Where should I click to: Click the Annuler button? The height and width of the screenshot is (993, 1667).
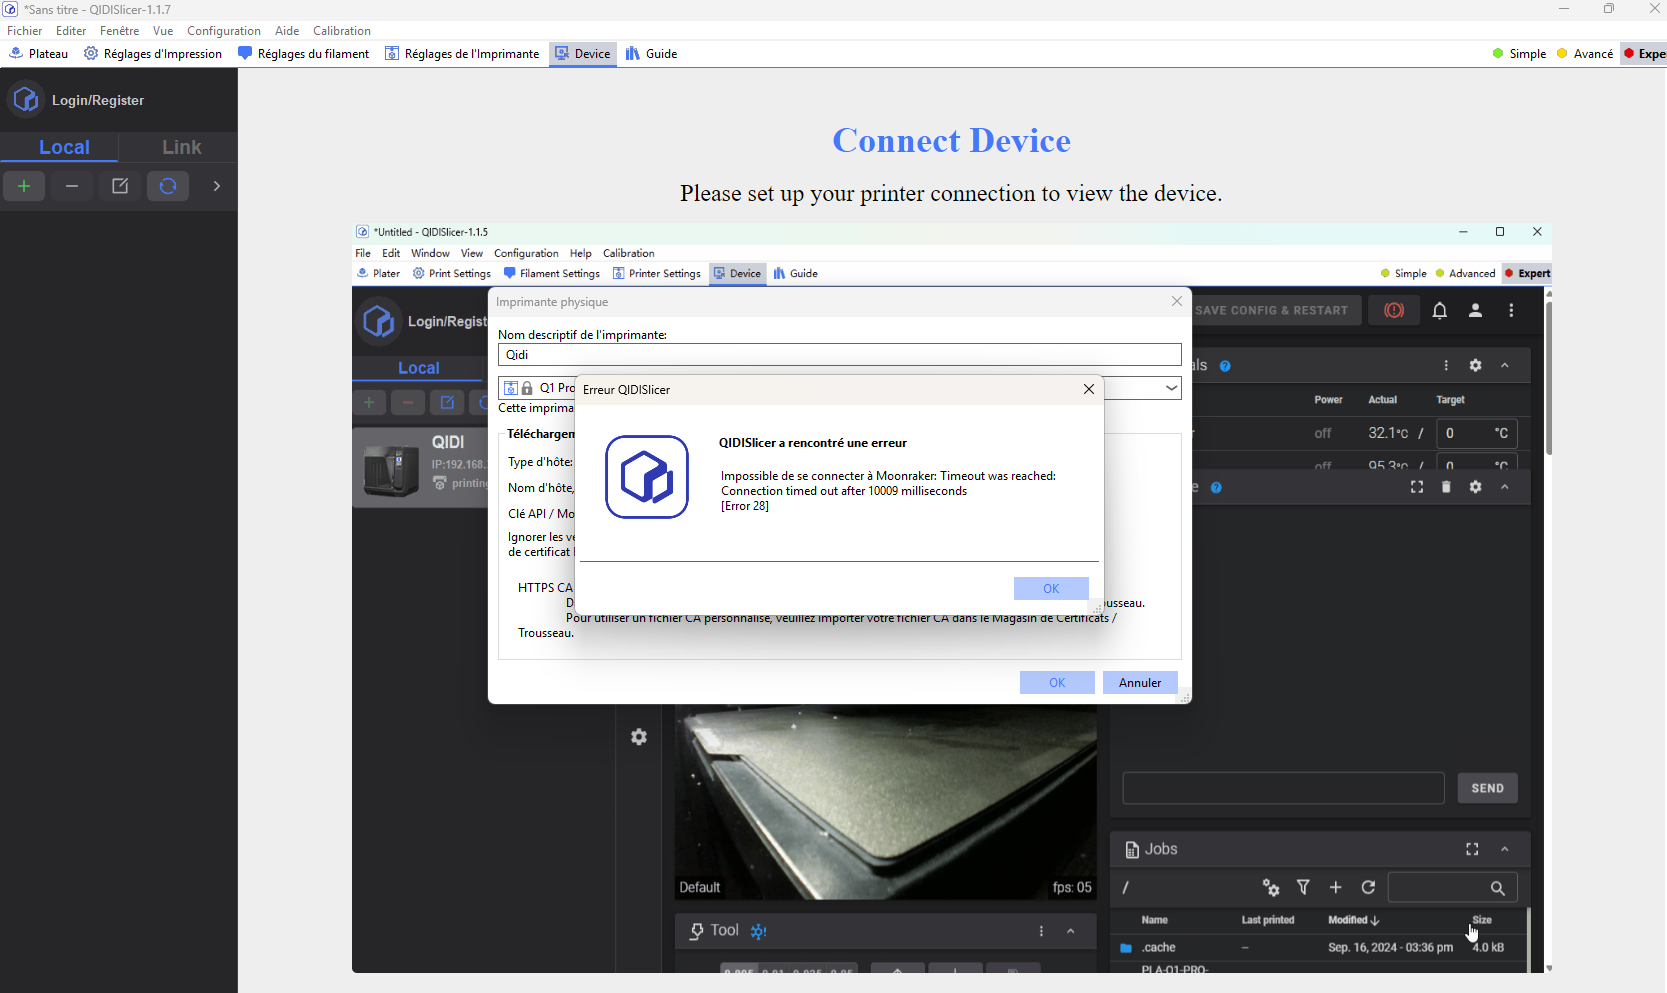[1139, 683]
